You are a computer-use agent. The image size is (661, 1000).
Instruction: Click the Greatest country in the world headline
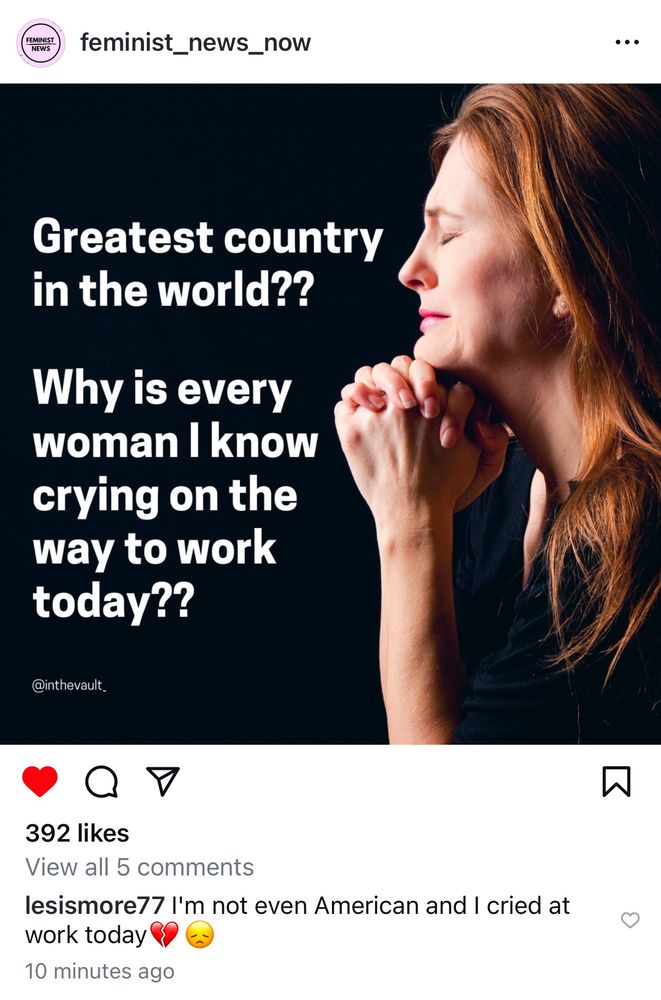pos(207,263)
